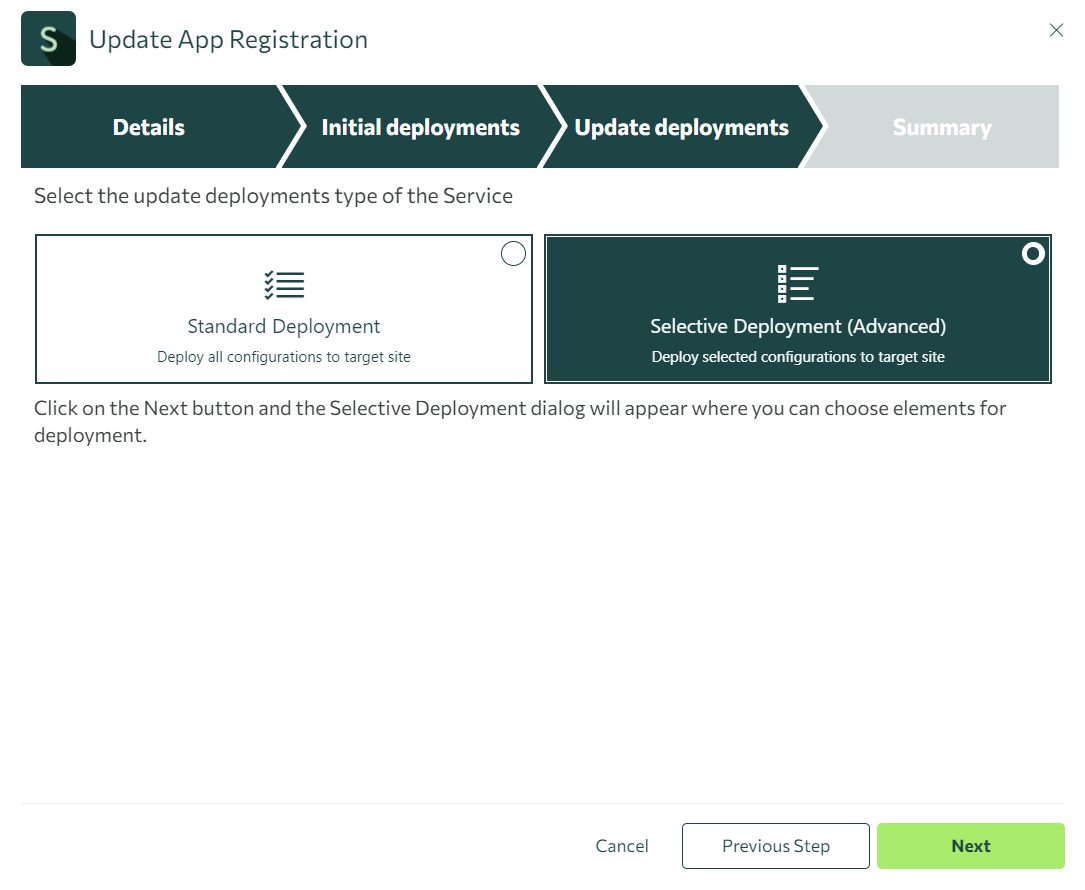The width and height of the screenshot is (1085, 890).
Task: Switch to the Details step
Action: (148, 127)
